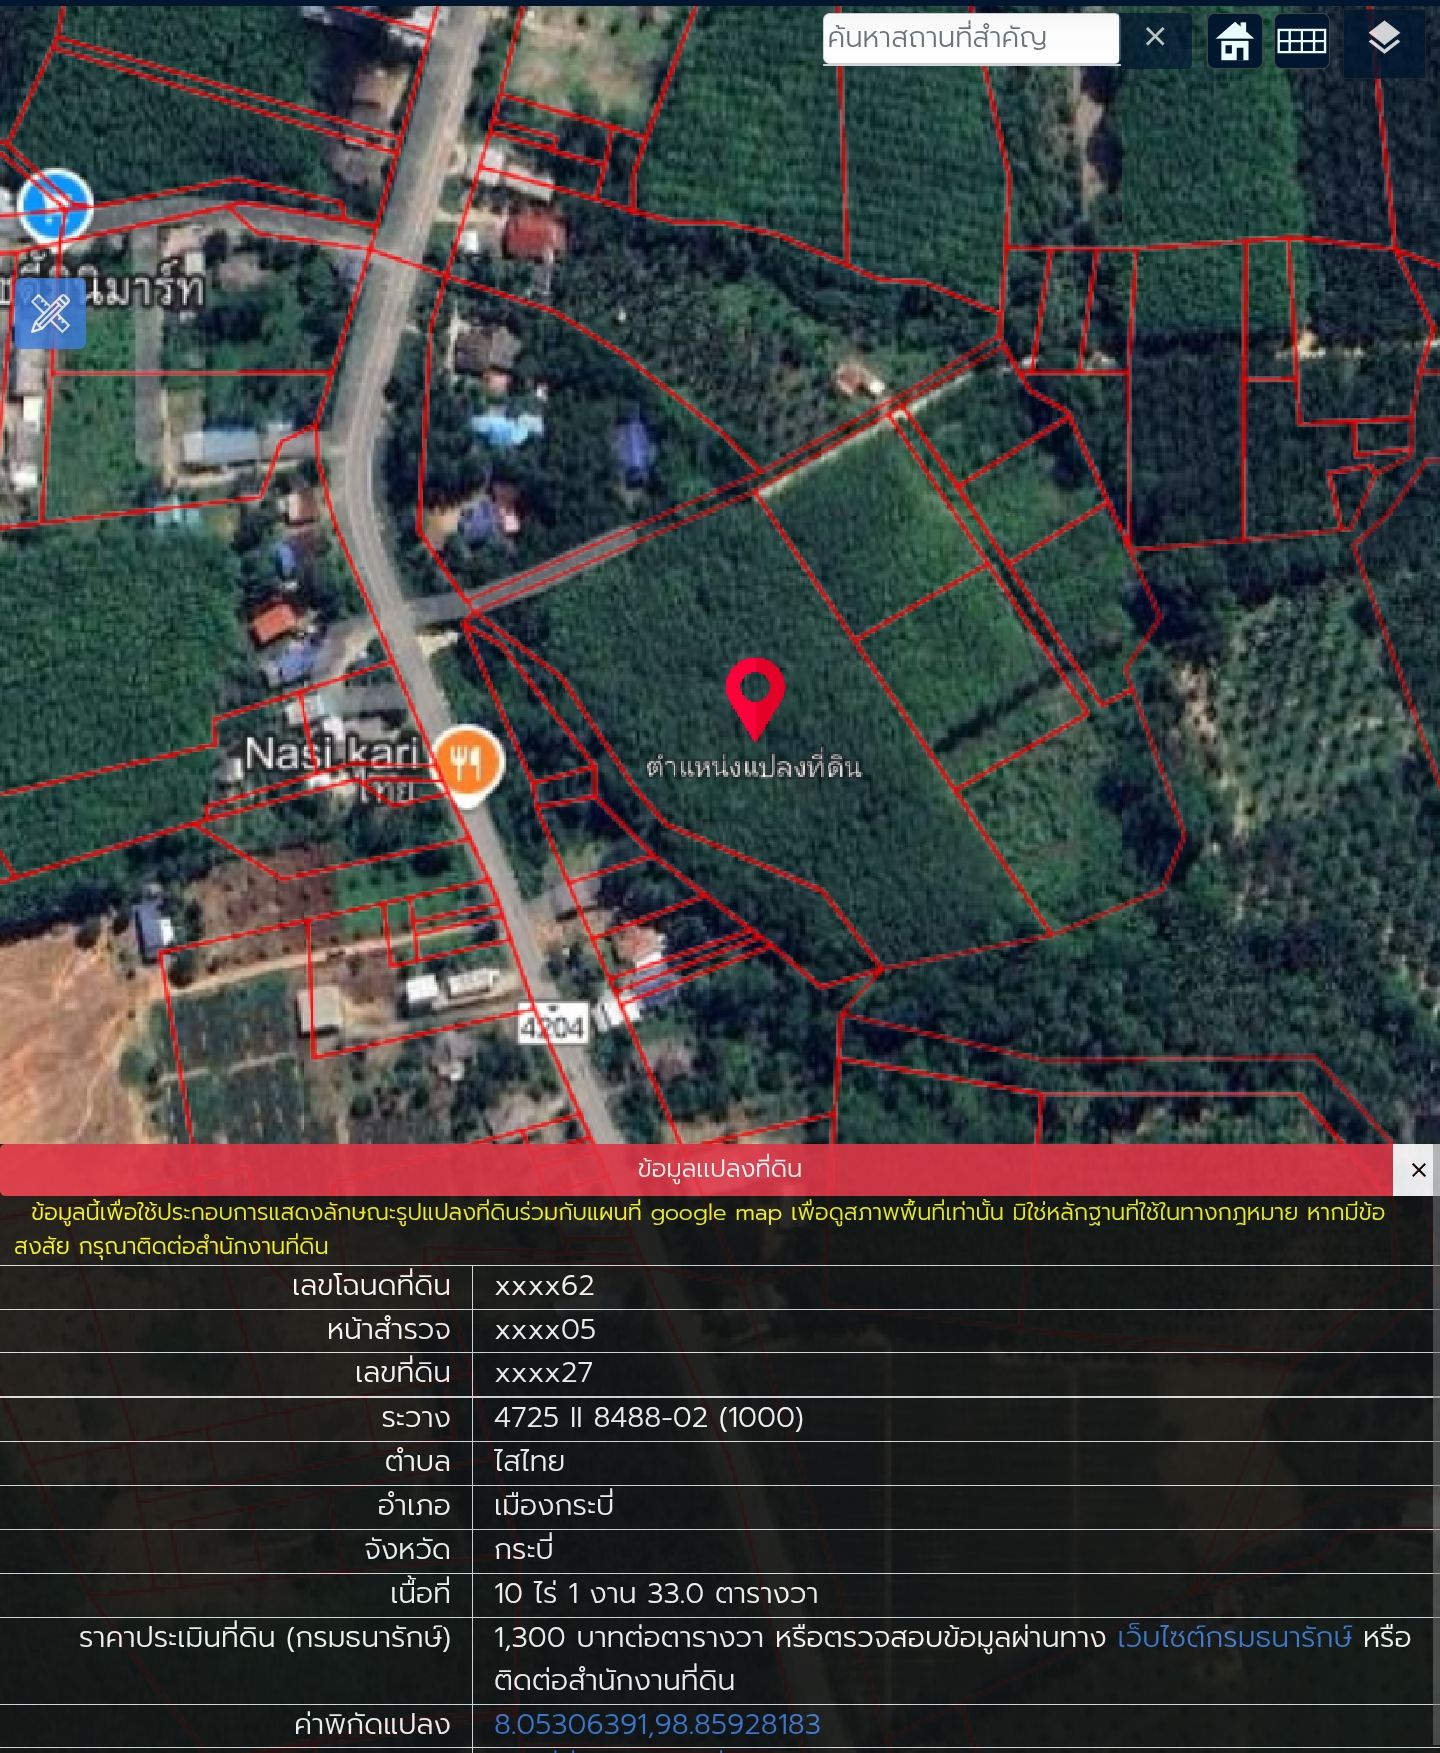Click the blue circular marker icon
This screenshot has width=1440, height=1753.
point(56,206)
